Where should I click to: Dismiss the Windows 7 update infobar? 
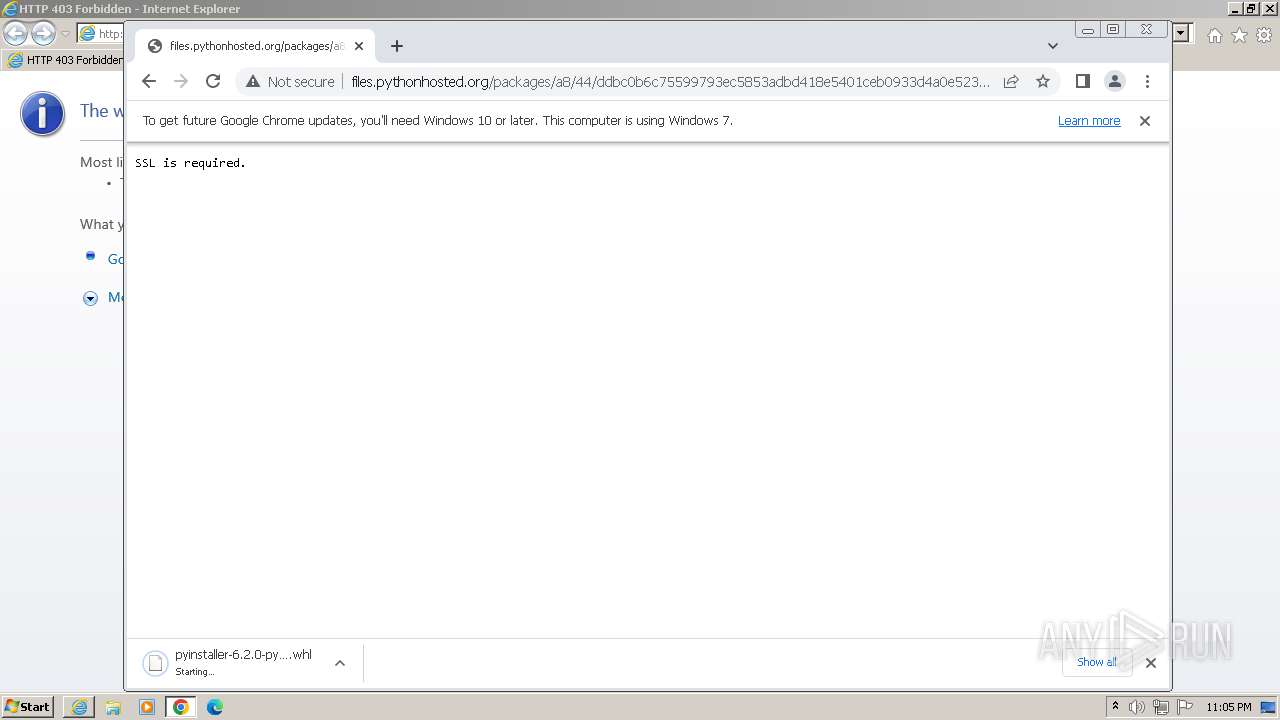[x=1145, y=120]
